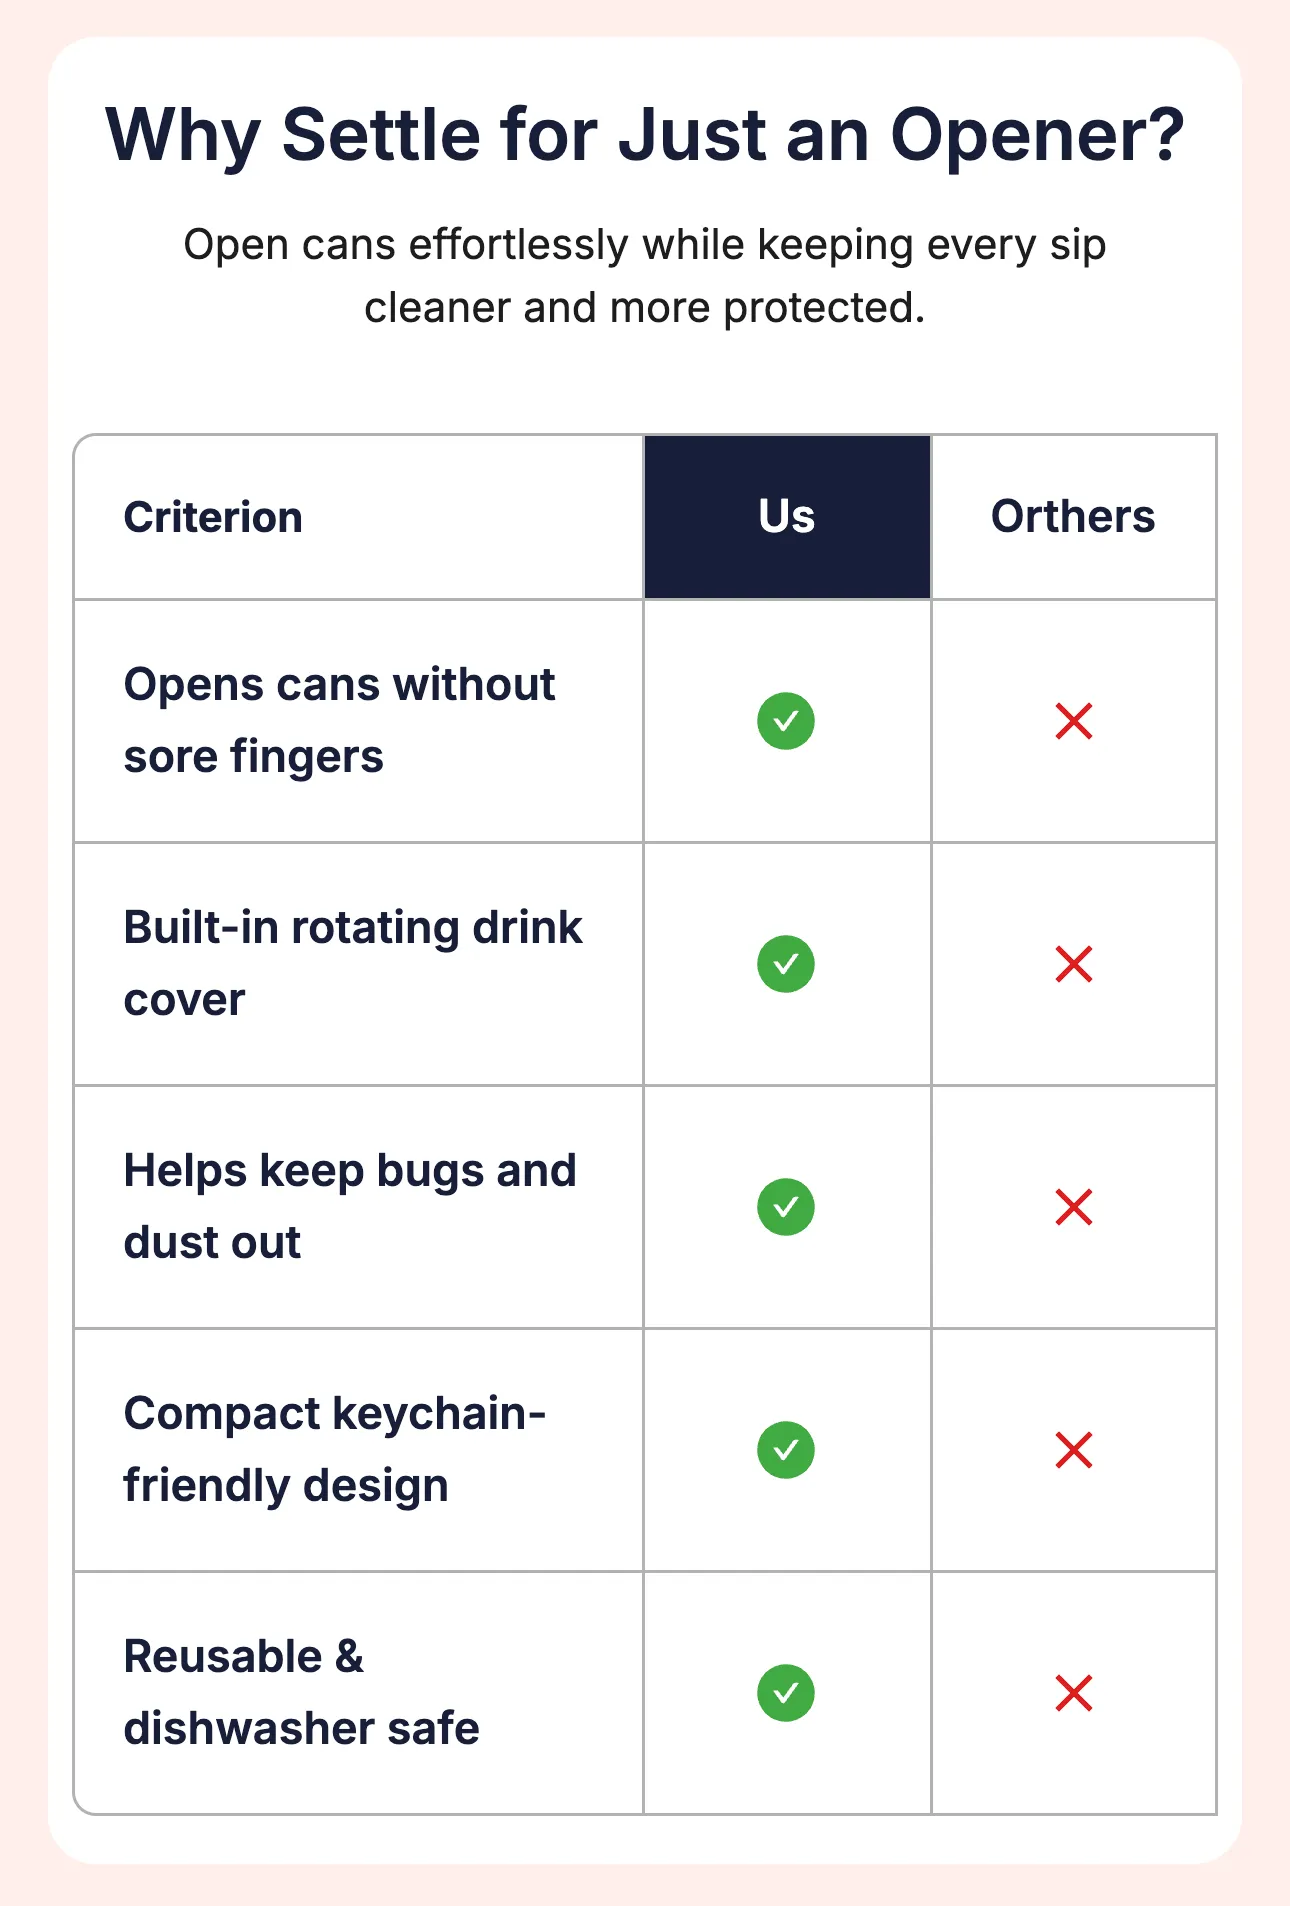
Task: Click red X for bugs and dust row
Action: point(1074,1207)
